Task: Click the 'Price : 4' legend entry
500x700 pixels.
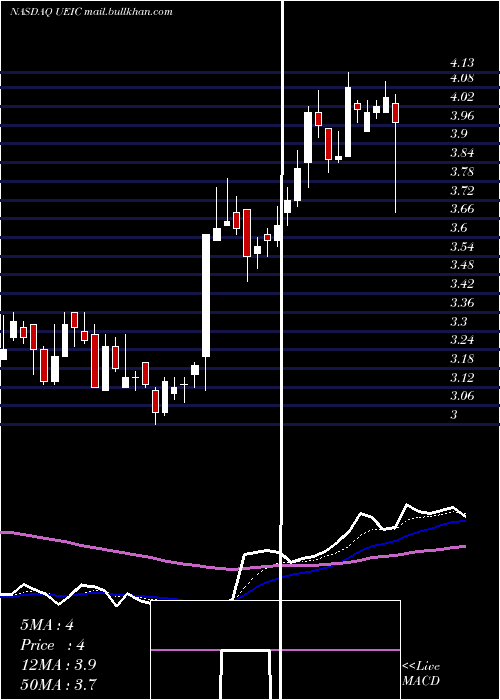Action: point(52,645)
